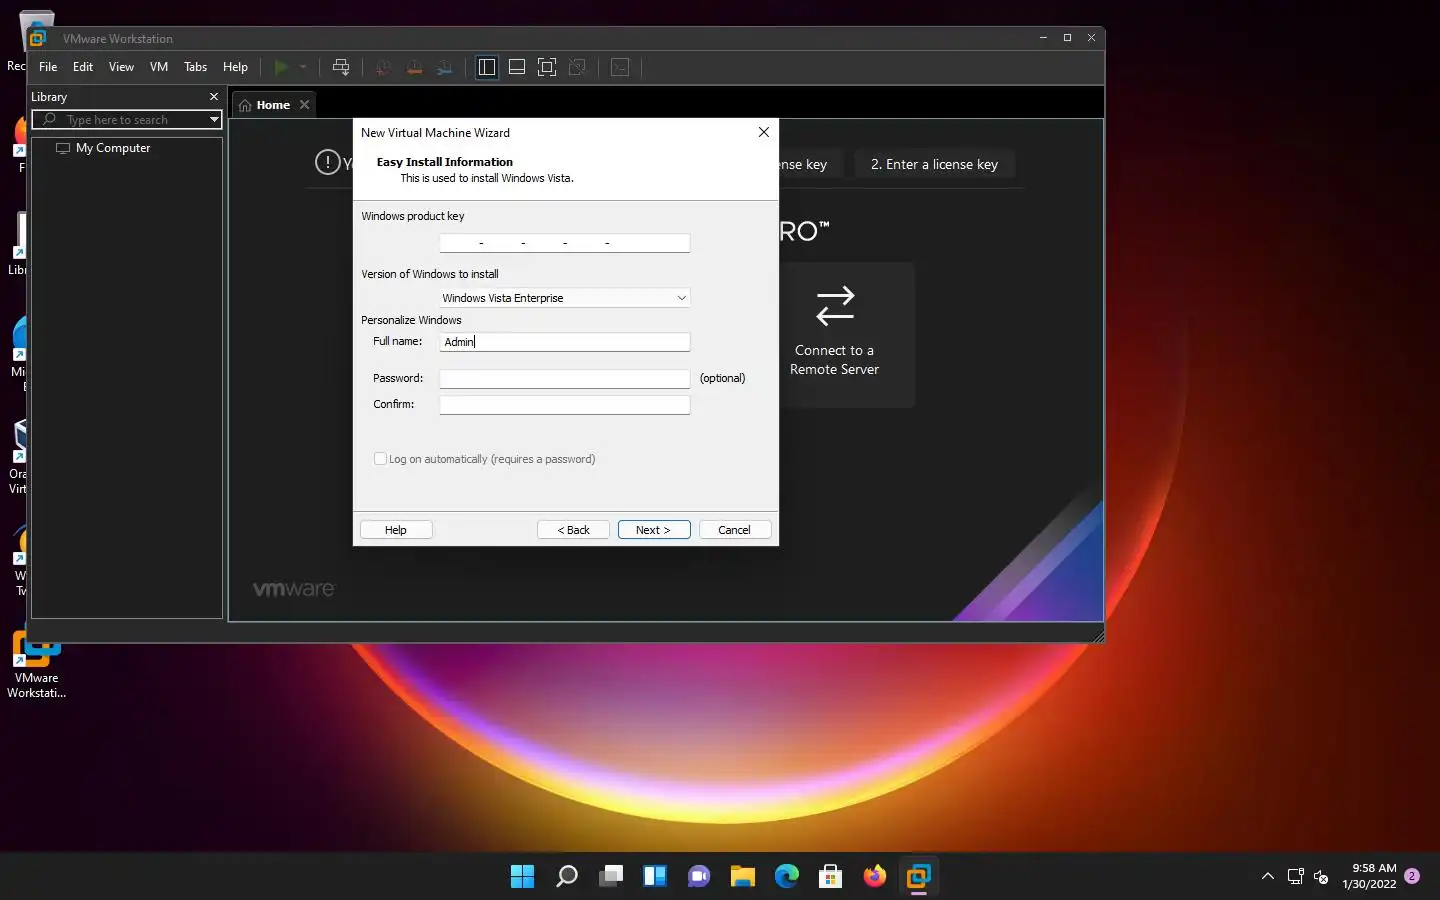This screenshot has width=1440, height=900.
Task: Open the Tabs menu
Action: point(195,67)
